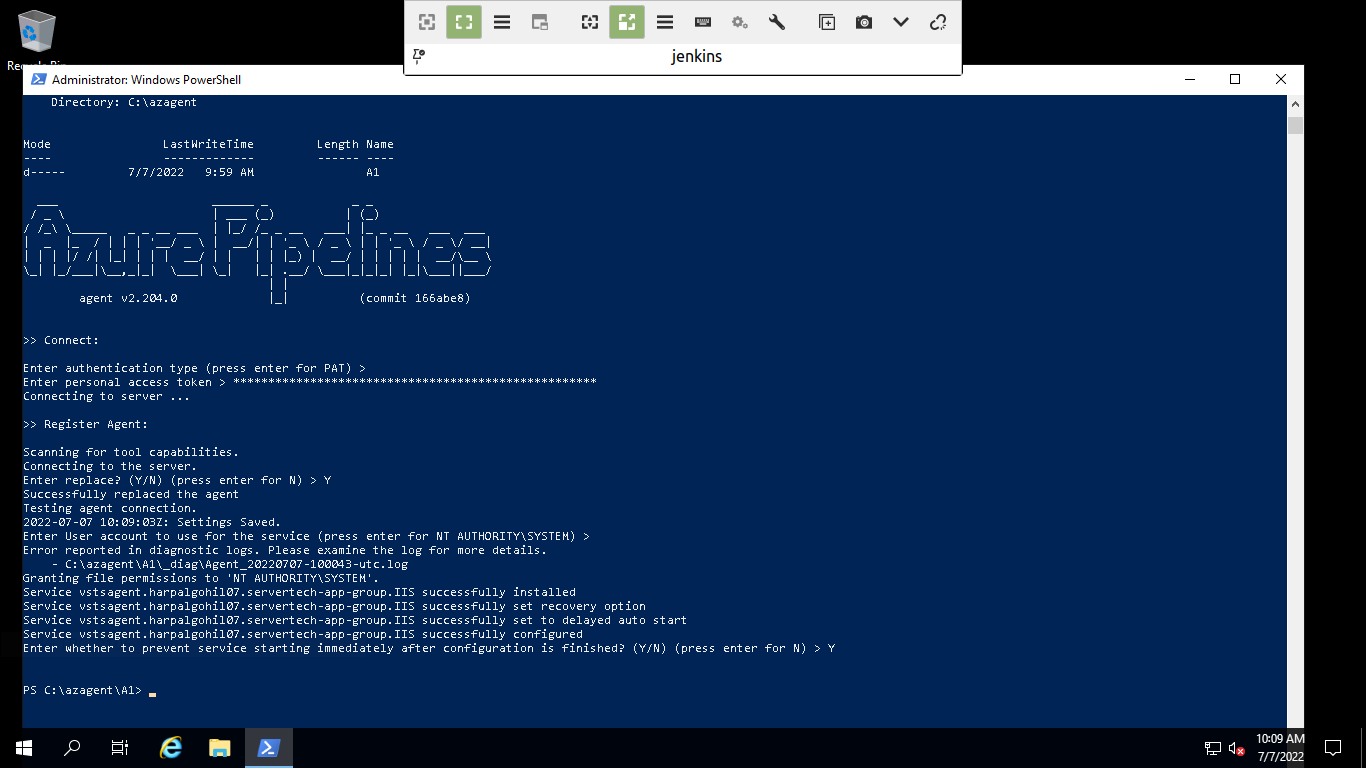This screenshot has width=1366, height=768.
Task: Toggle fullscreen mode in remote toolbar
Action: pyautogui.click(x=464, y=22)
